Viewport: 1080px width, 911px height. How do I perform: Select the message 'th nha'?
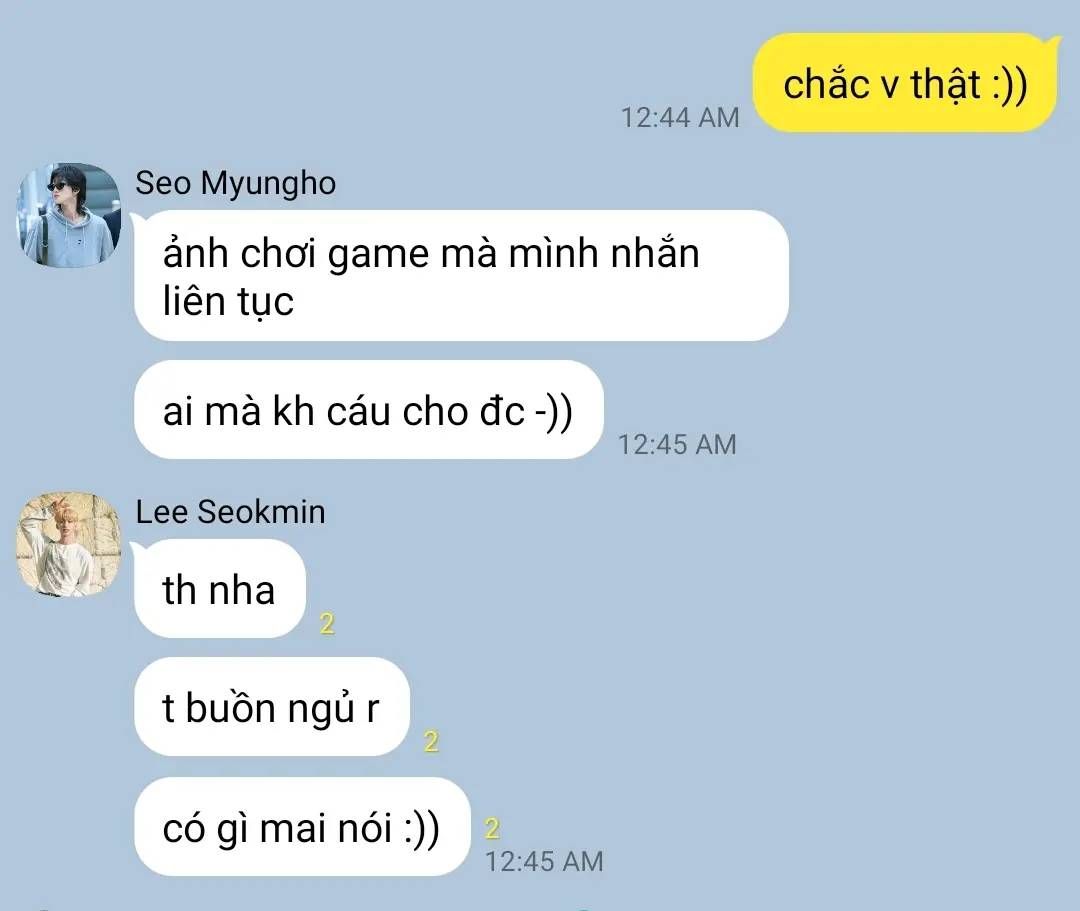click(220, 589)
